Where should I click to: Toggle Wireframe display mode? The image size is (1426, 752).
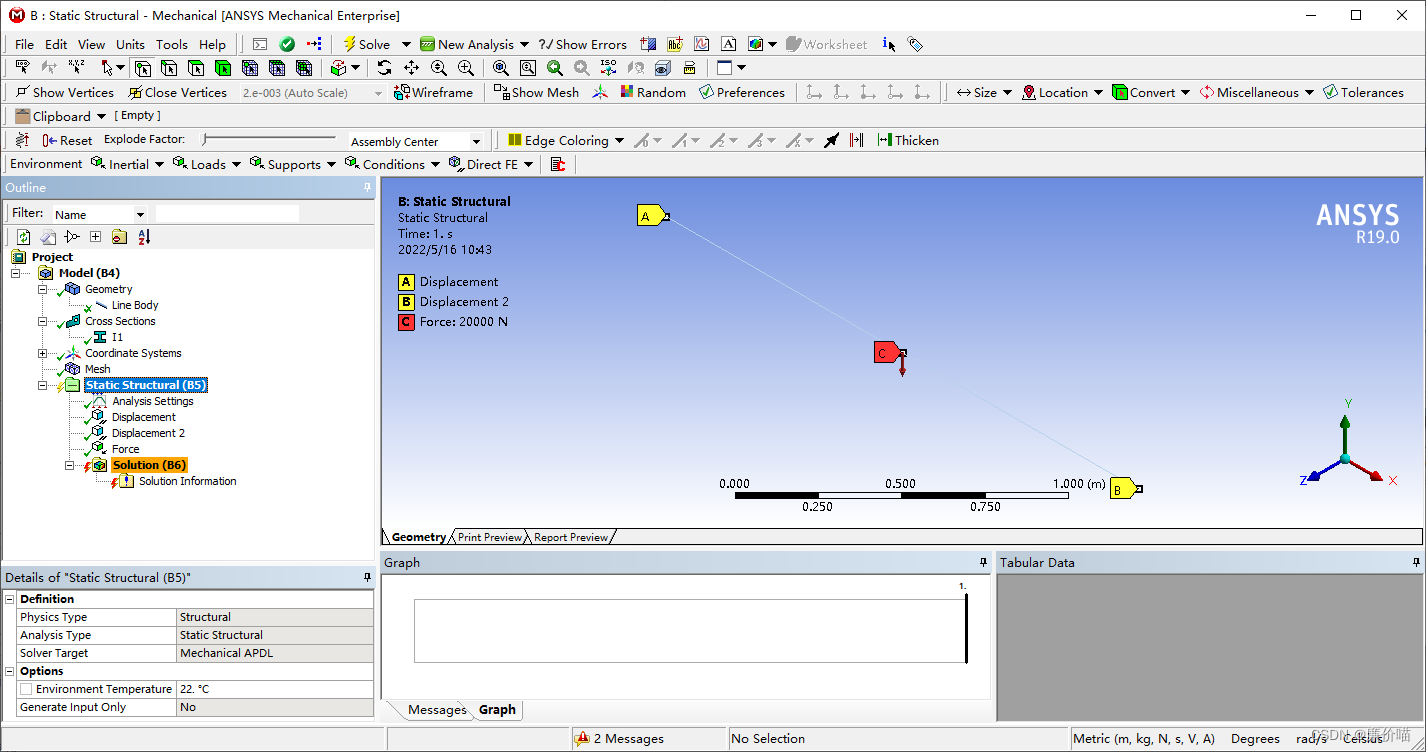coord(434,92)
